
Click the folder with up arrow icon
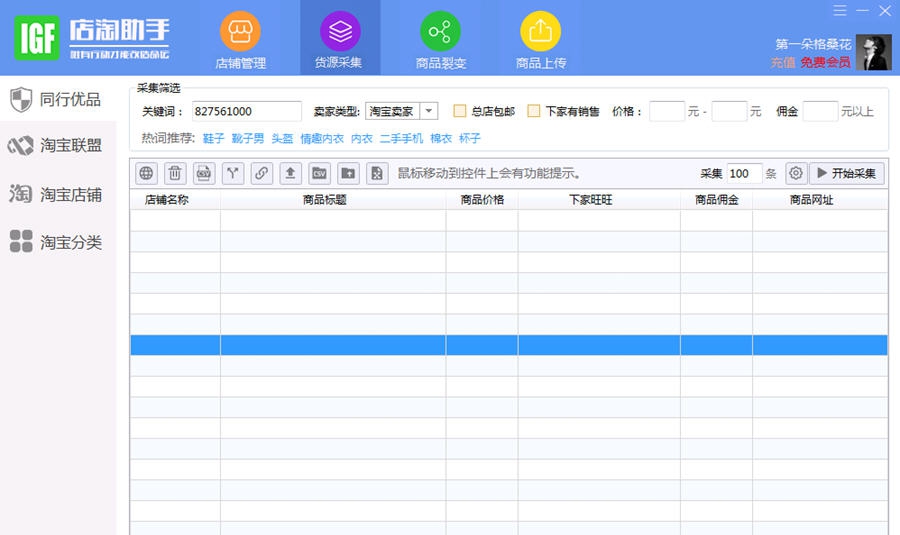pyautogui.click(x=348, y=173)
